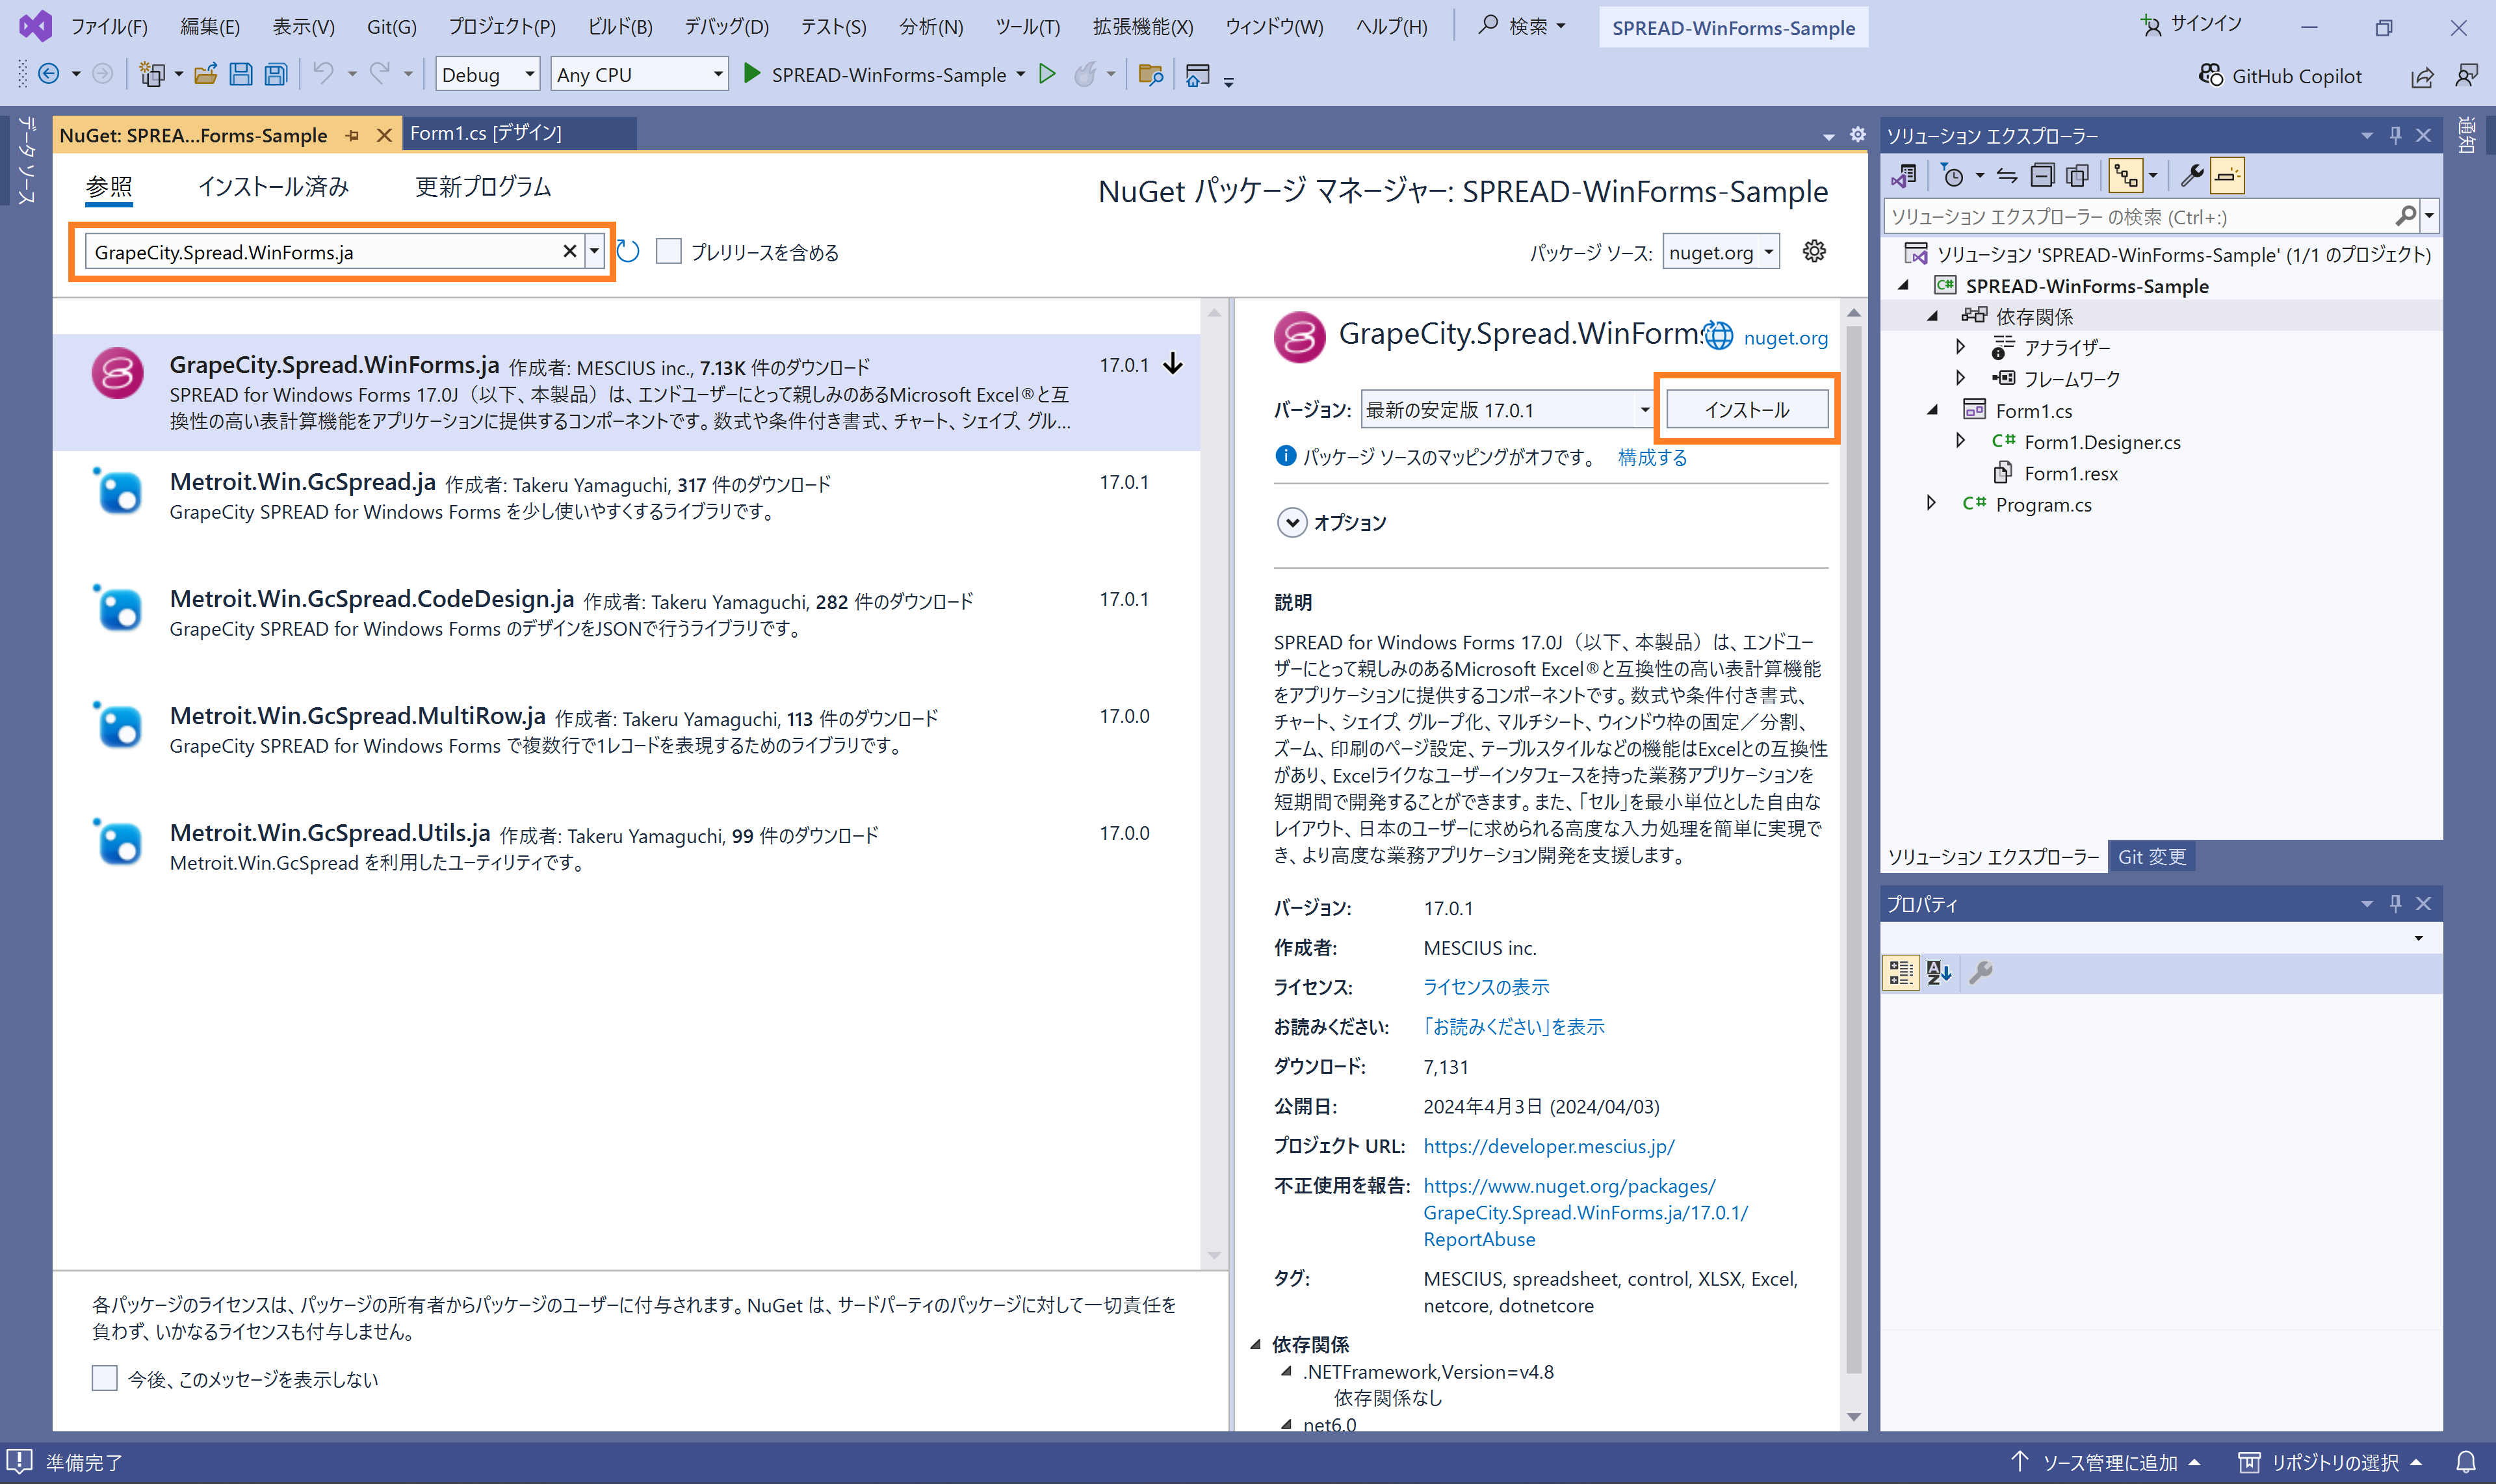The height and width of the screenshot is (1484, 2496).
Task: Open the NuGet search history dropdown arrow
Action: point(594,251)
